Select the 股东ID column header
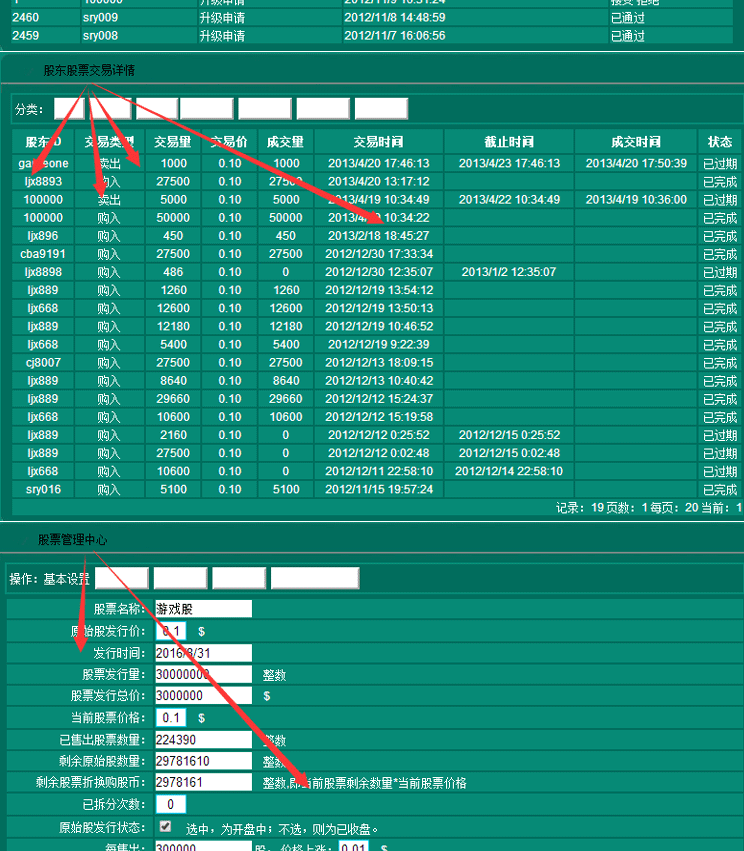This screenshot has width=744, height=851. pyautogui.click(x=43, y=142)
